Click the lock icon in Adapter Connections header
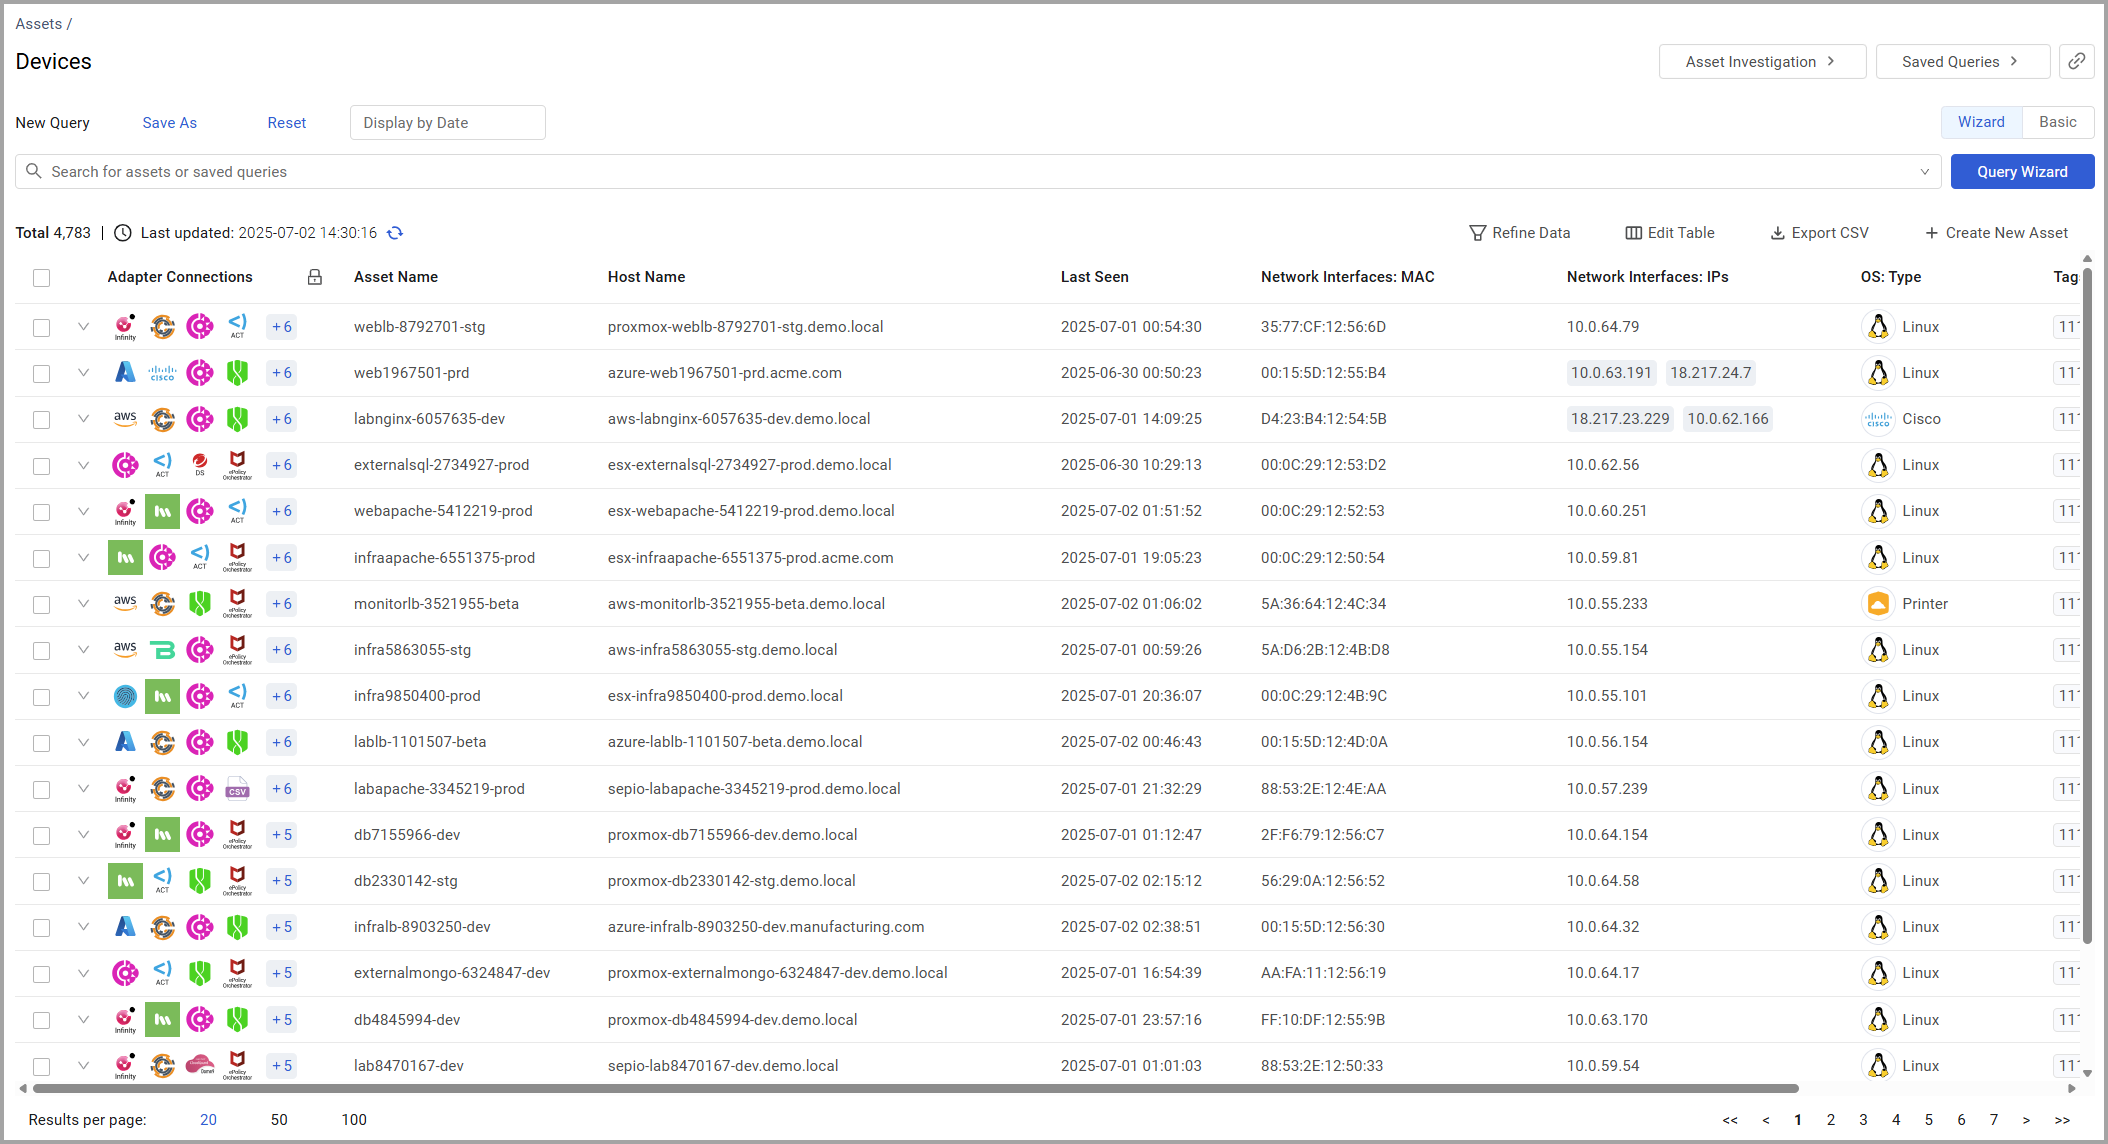2108x1144 pixels. (314, 277)
